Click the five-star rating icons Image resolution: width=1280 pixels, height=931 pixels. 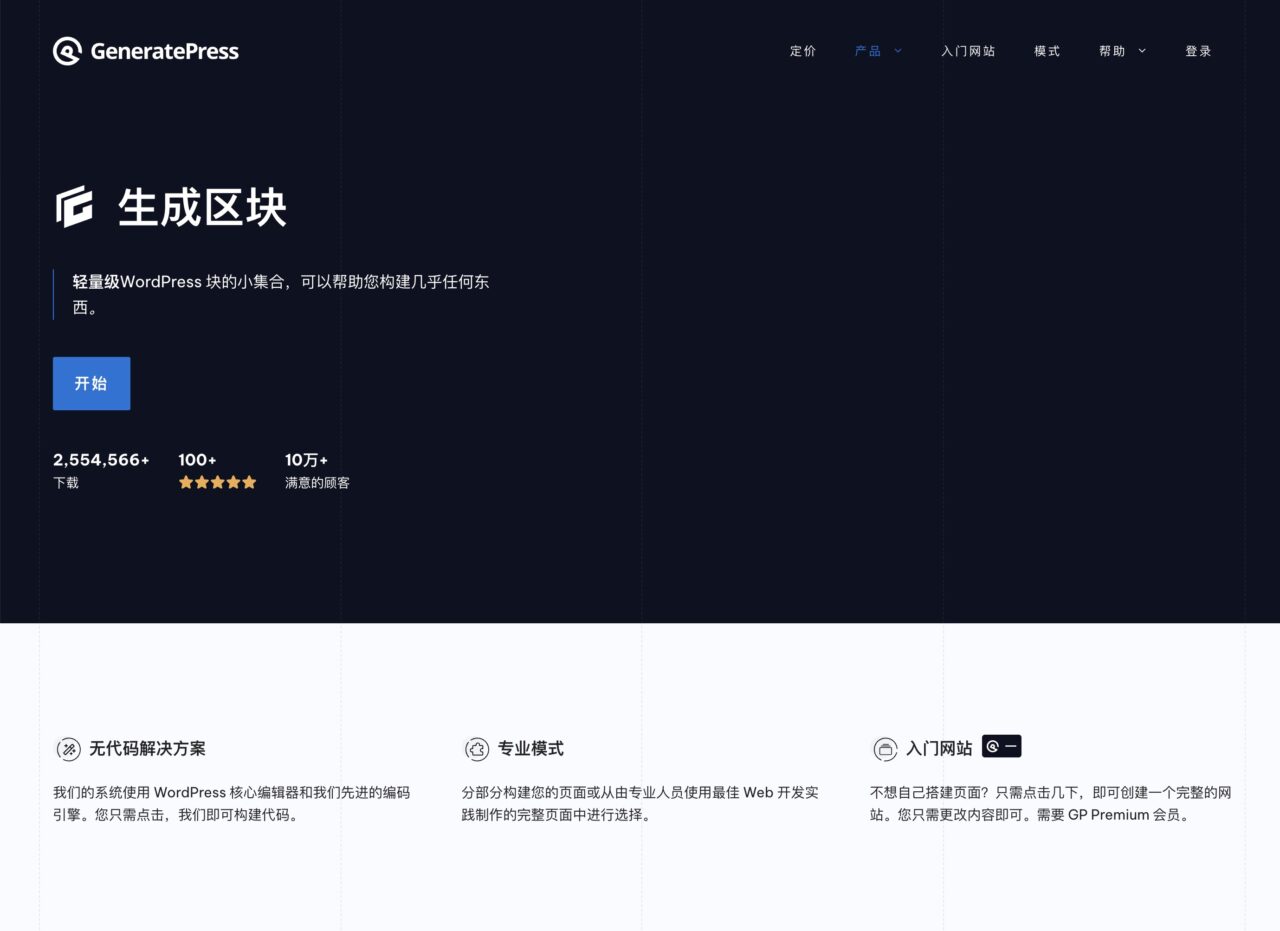(x=217, y=483)
